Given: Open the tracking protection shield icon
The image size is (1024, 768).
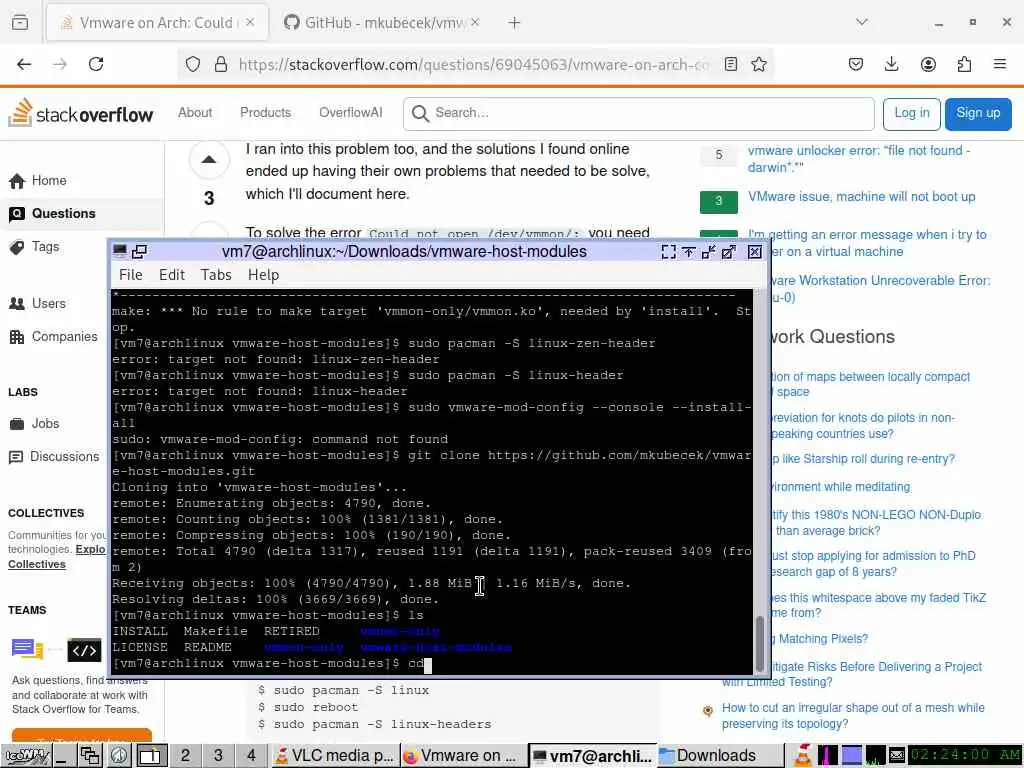Looking at the screenshot, I should click(x=193, y=64).
